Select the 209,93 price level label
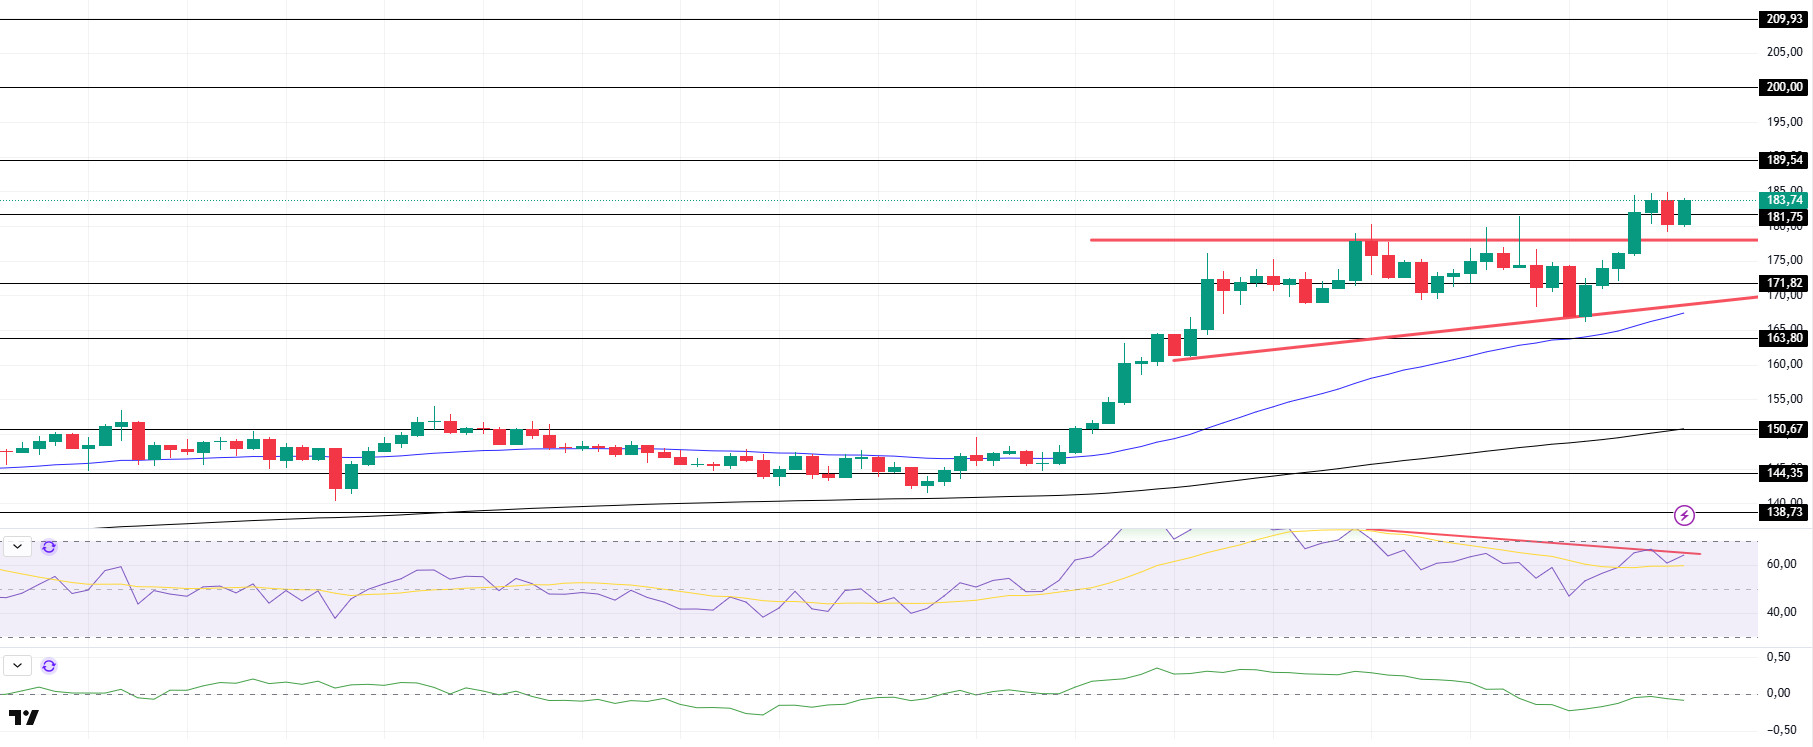Viewport: 1813px width, 747px height. (1783, 19)
